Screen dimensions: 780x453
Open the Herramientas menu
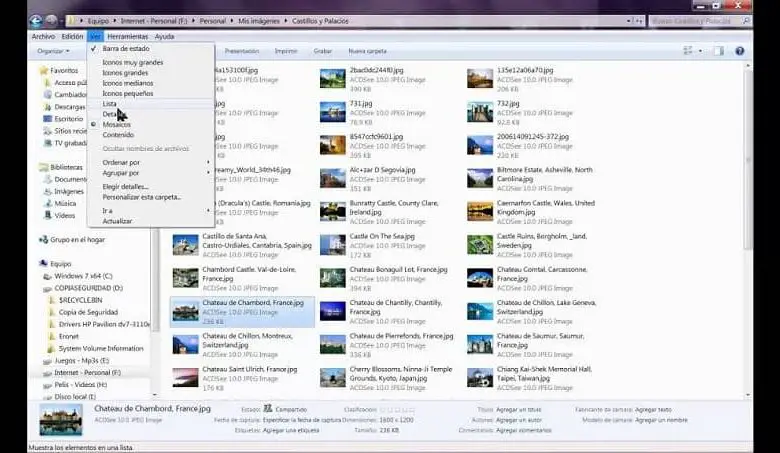(128, 36)
